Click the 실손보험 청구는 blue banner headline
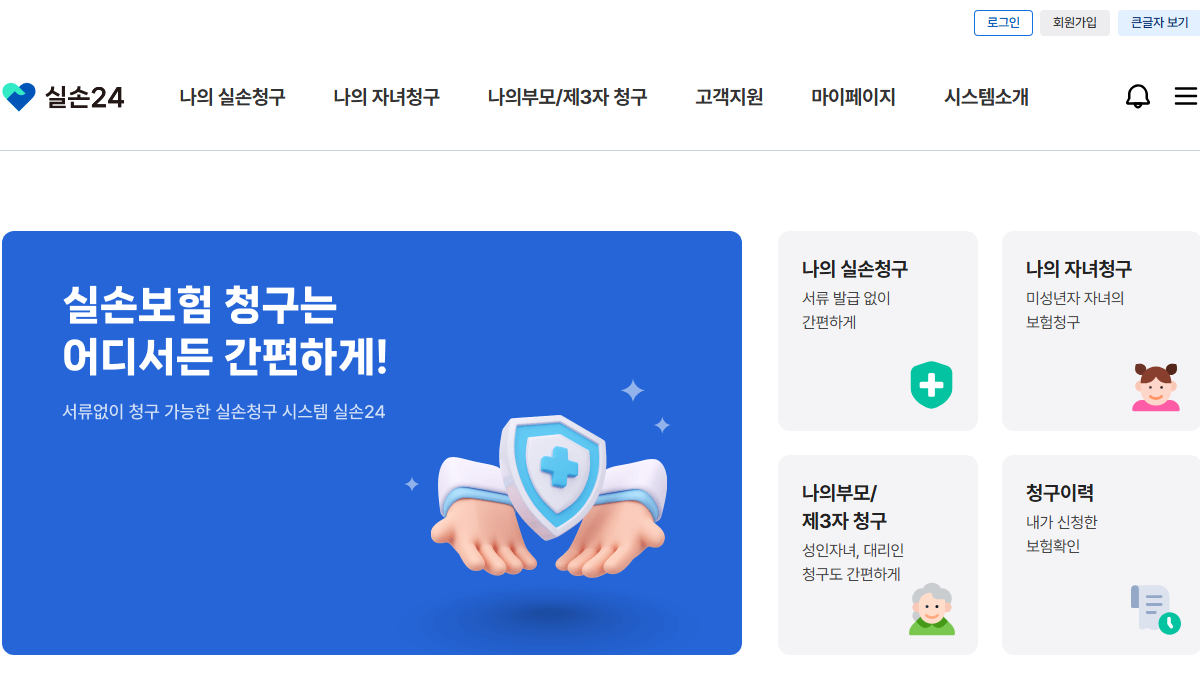 [199, 304]
